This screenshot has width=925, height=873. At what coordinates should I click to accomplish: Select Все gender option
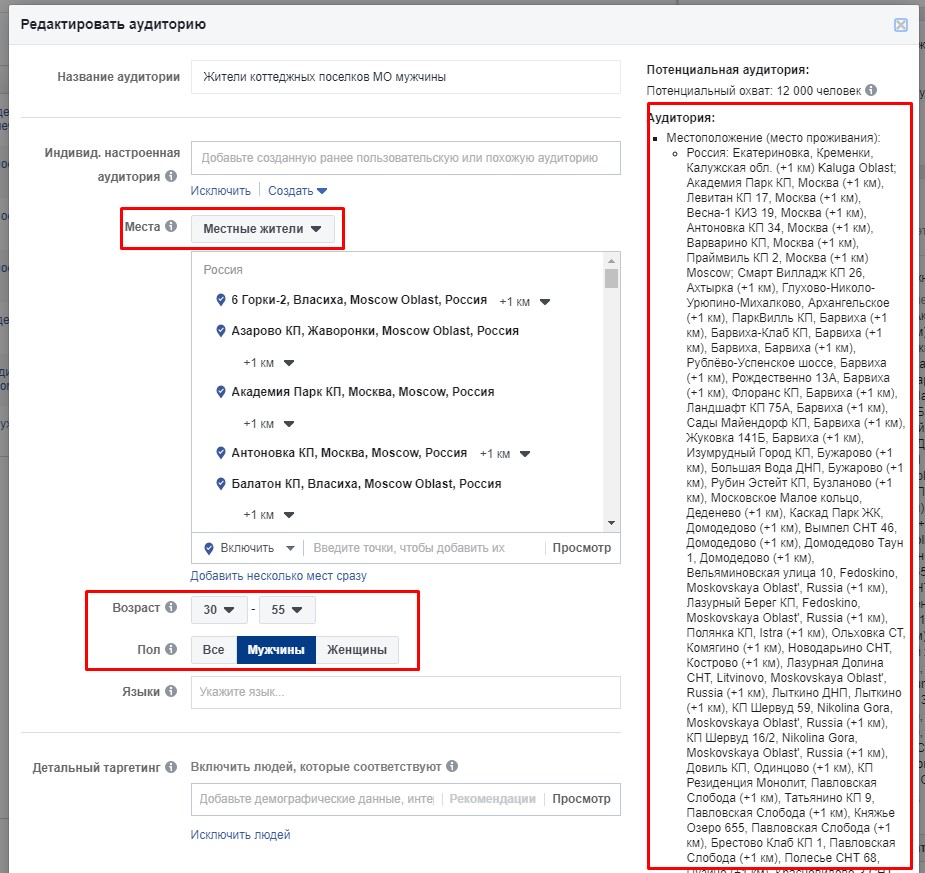click(214, 650)
